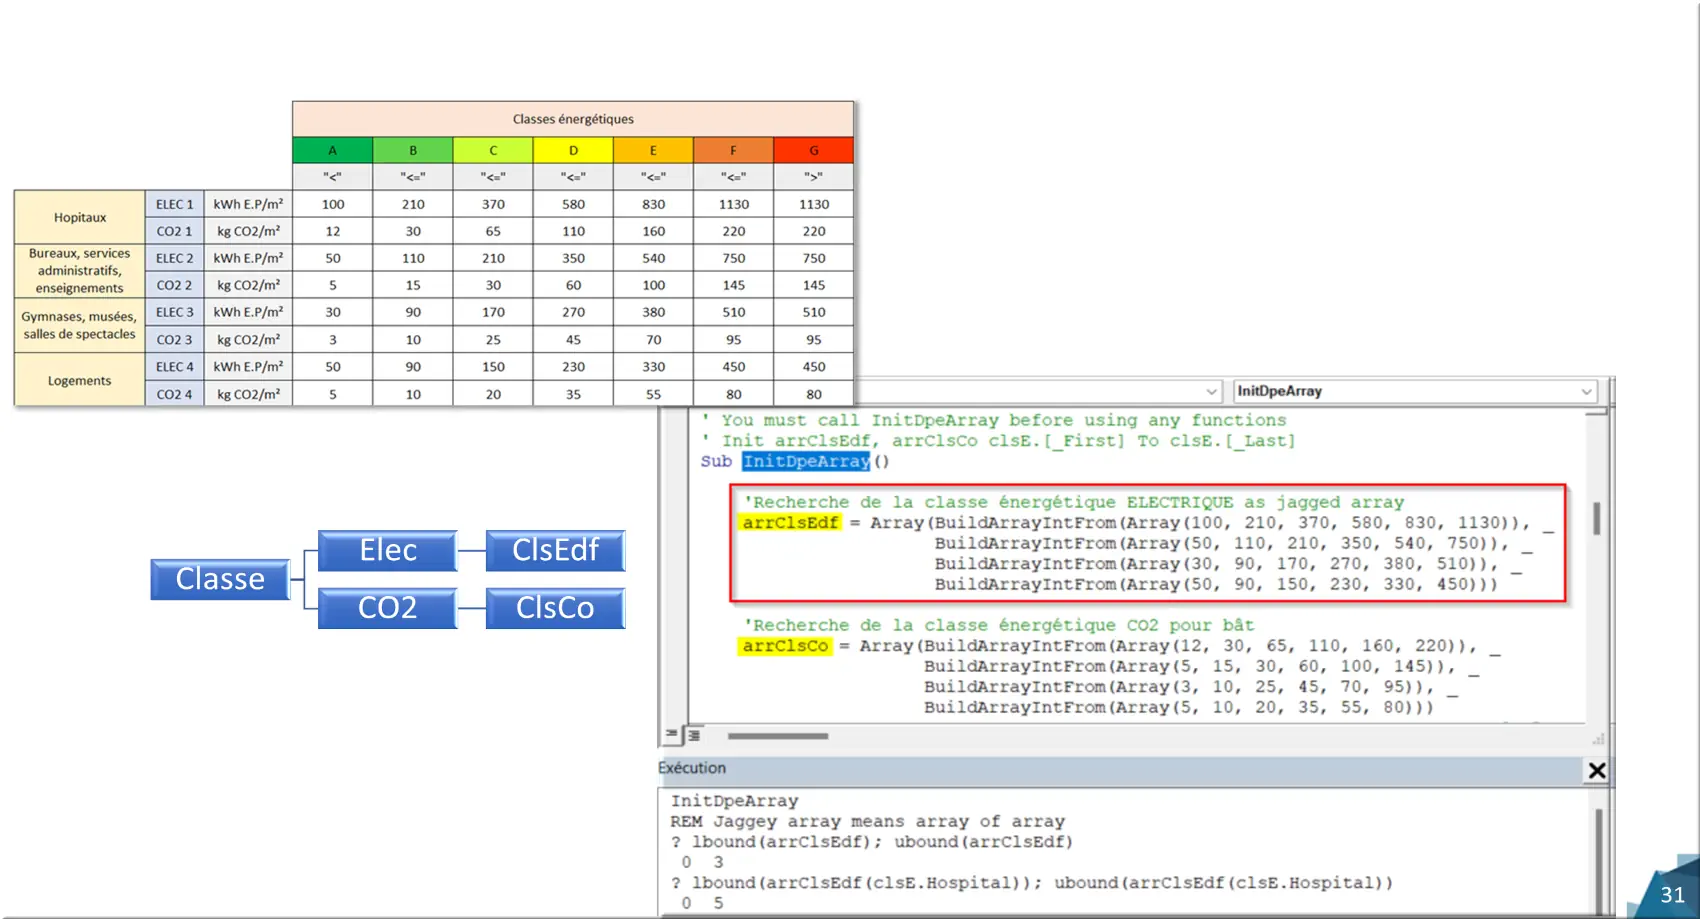Switch to Full Module View icon
Screen dimensions: 1700x919
click(x=693, y=735)
